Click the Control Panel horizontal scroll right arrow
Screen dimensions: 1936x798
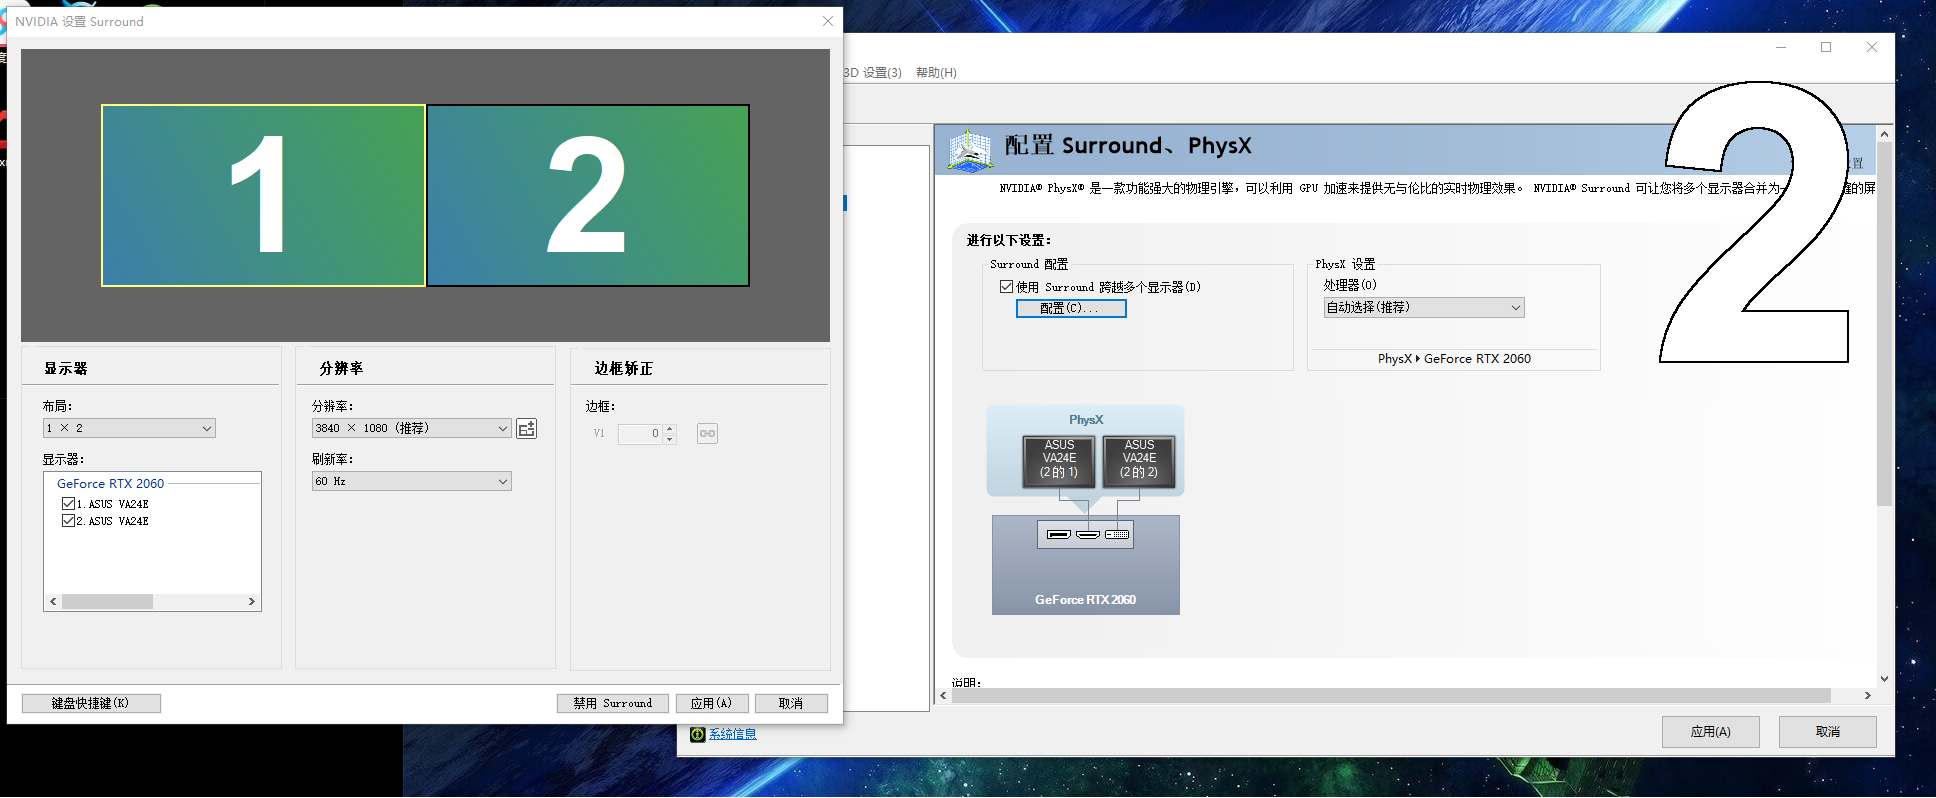[x=1867, y=695]
